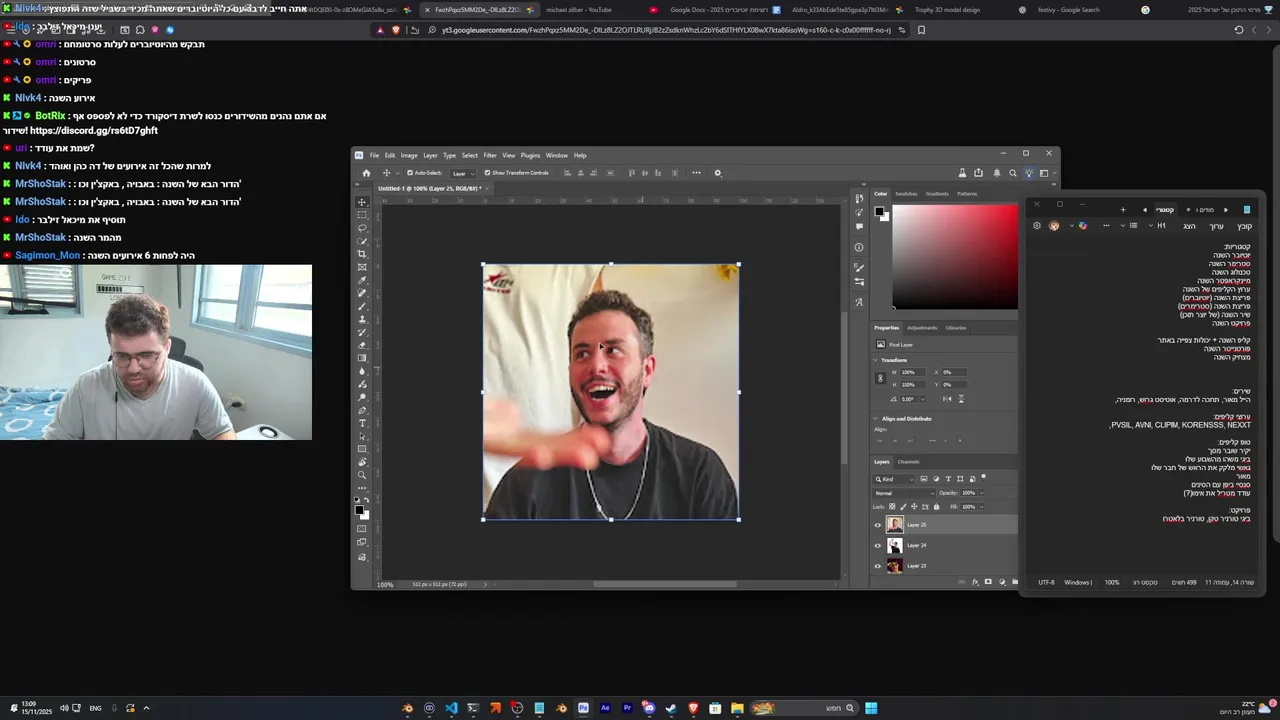This screenshot has width=1280, height=720.
Task: Select the Frame tool
Action: coord(361,267)
